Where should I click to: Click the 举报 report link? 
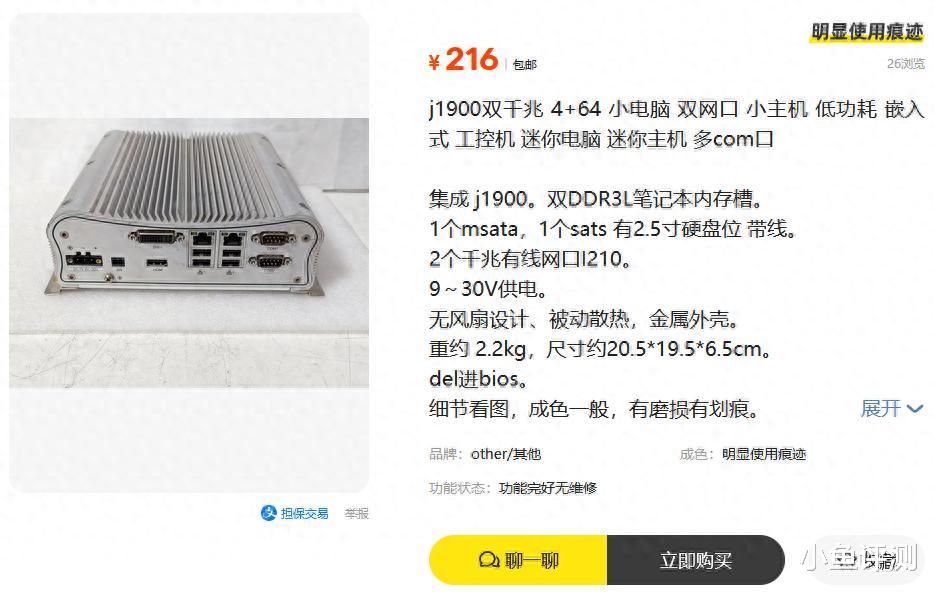click(x=357, y=513)
